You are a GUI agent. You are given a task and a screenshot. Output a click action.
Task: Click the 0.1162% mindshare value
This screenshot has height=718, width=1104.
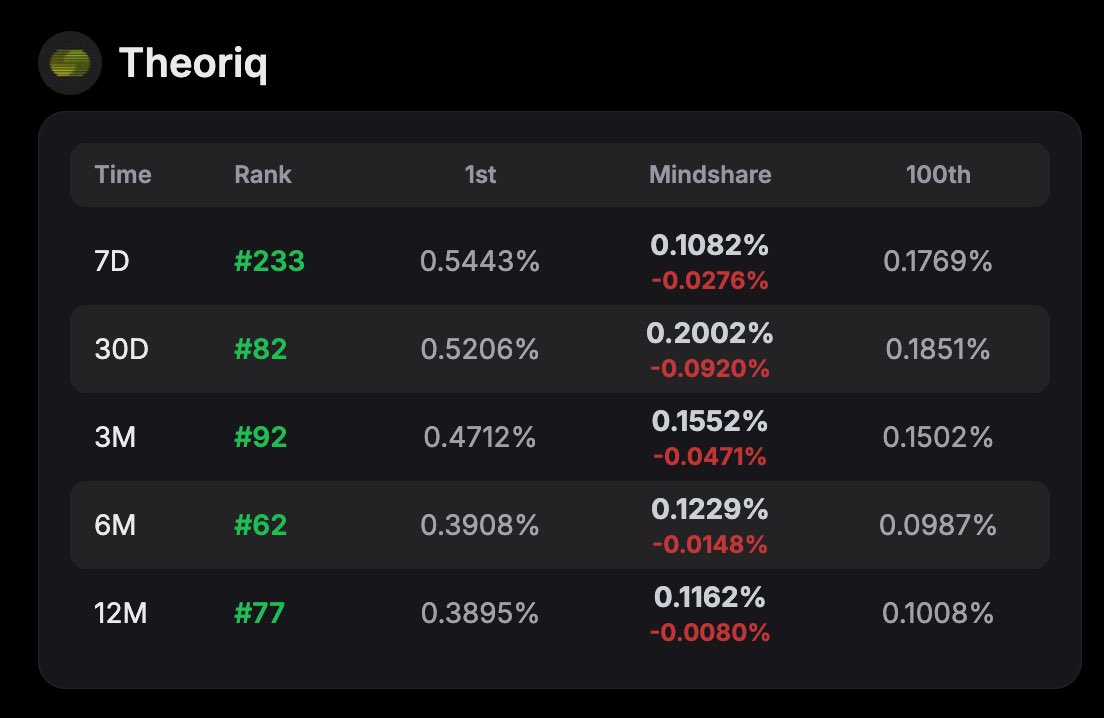coord(710,597)
